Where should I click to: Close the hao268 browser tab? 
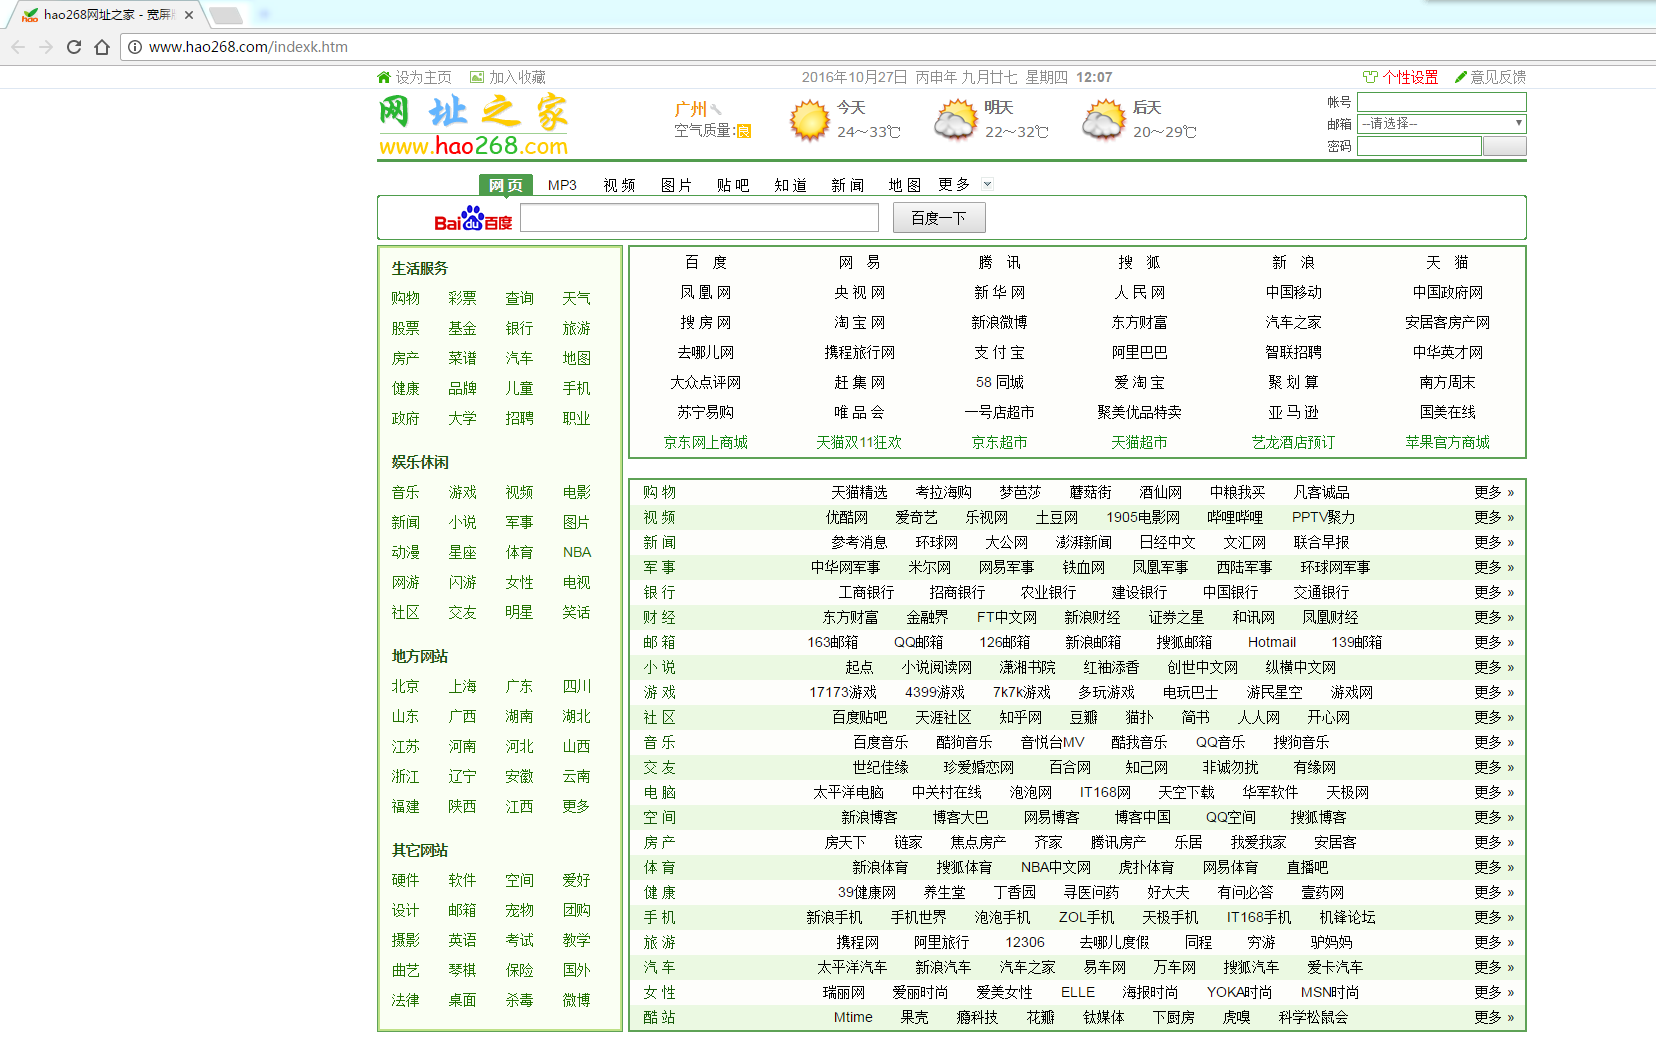coord(189,15)
